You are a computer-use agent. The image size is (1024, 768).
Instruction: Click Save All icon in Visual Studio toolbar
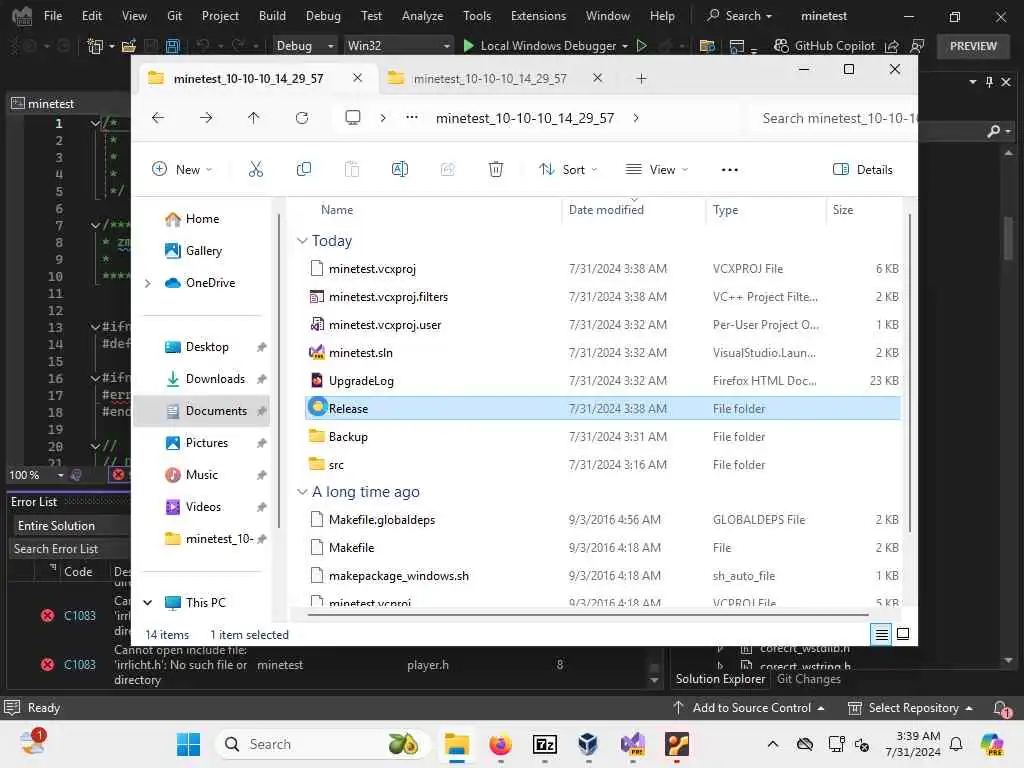click(x=172, y=46)
